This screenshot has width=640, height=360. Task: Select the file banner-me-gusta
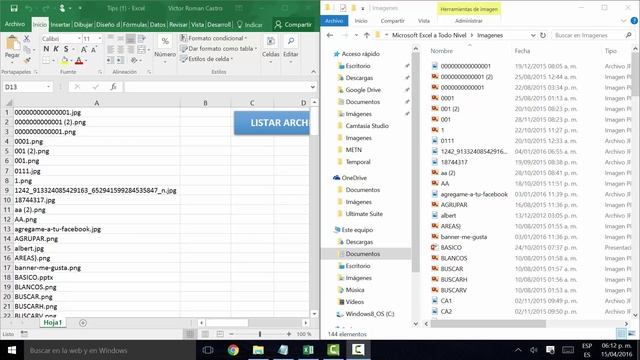point(464,237)
